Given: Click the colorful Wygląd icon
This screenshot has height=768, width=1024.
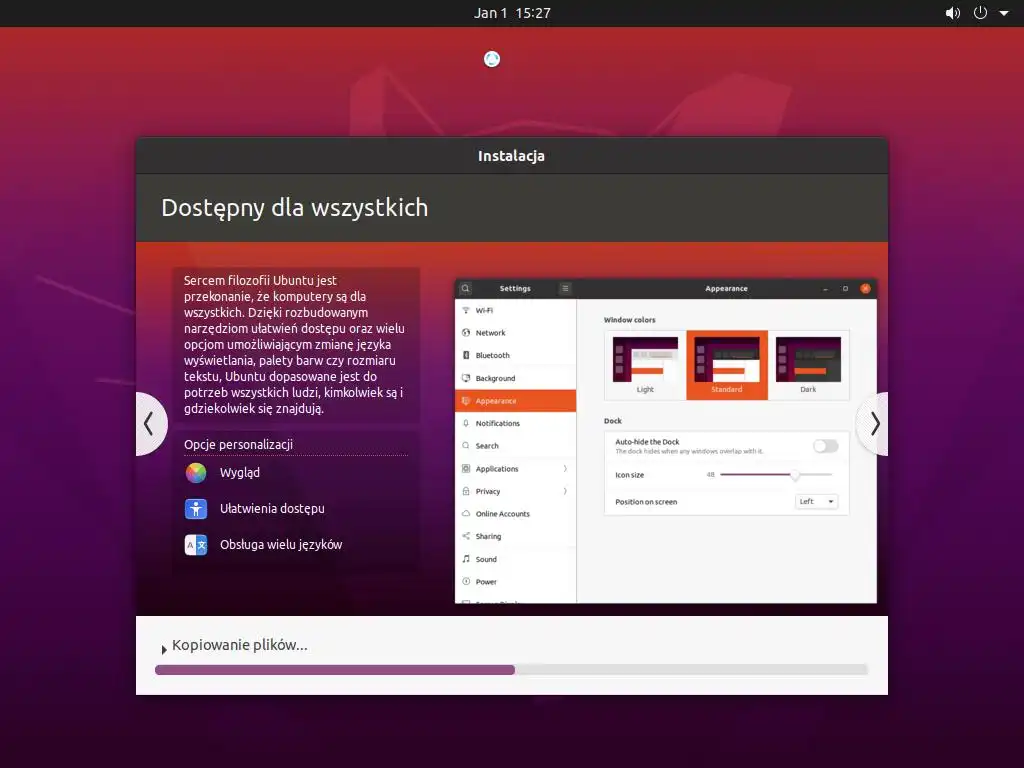Looking at the screenshot, I should click(x=196, y=472).
